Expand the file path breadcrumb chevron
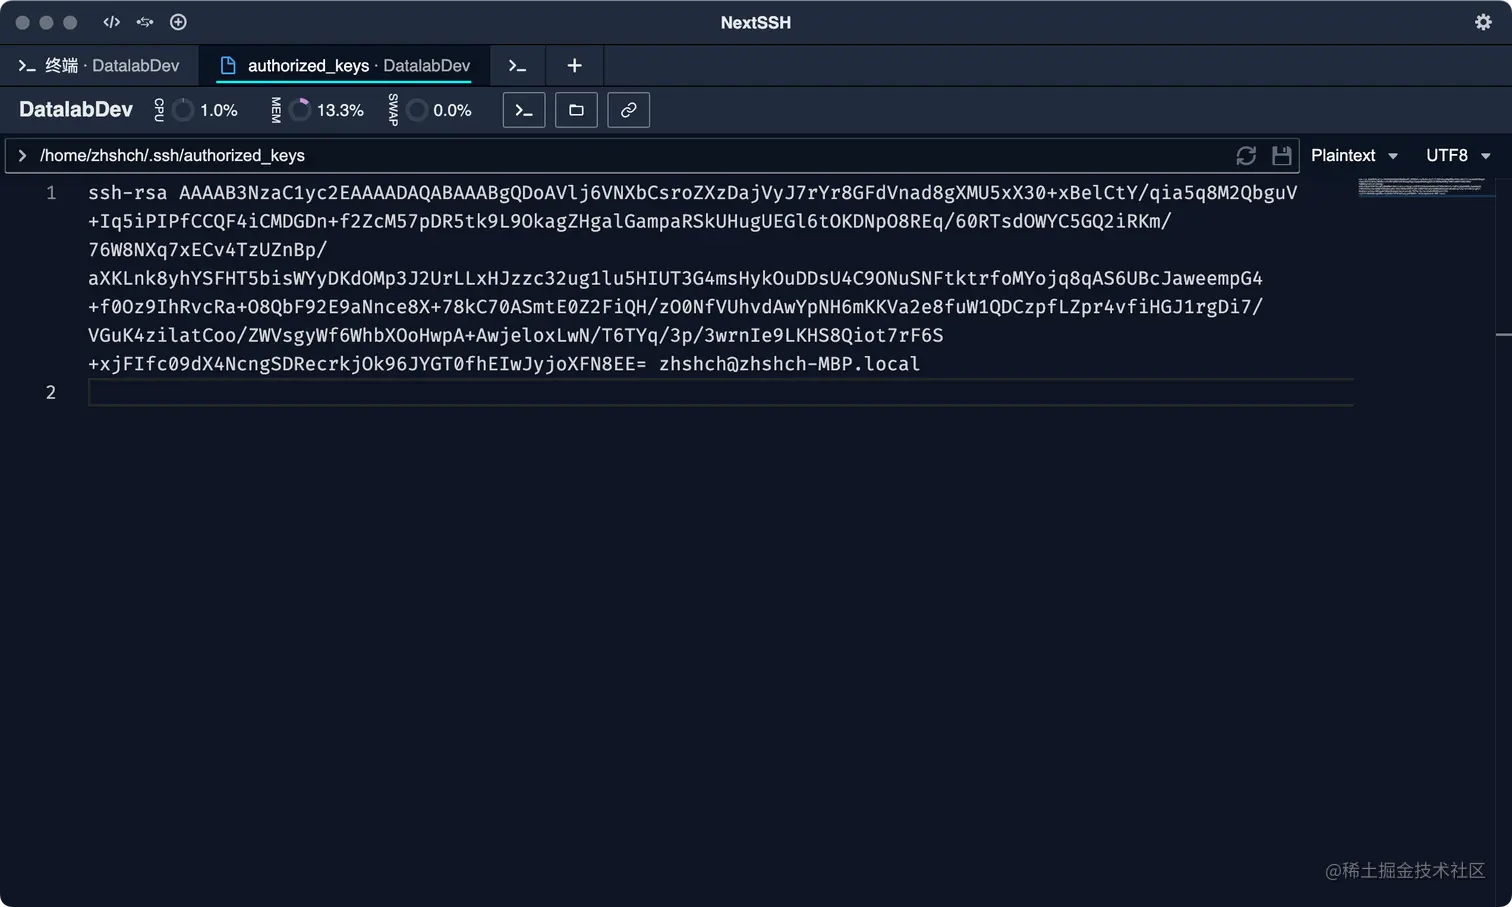 coord(22,155)
